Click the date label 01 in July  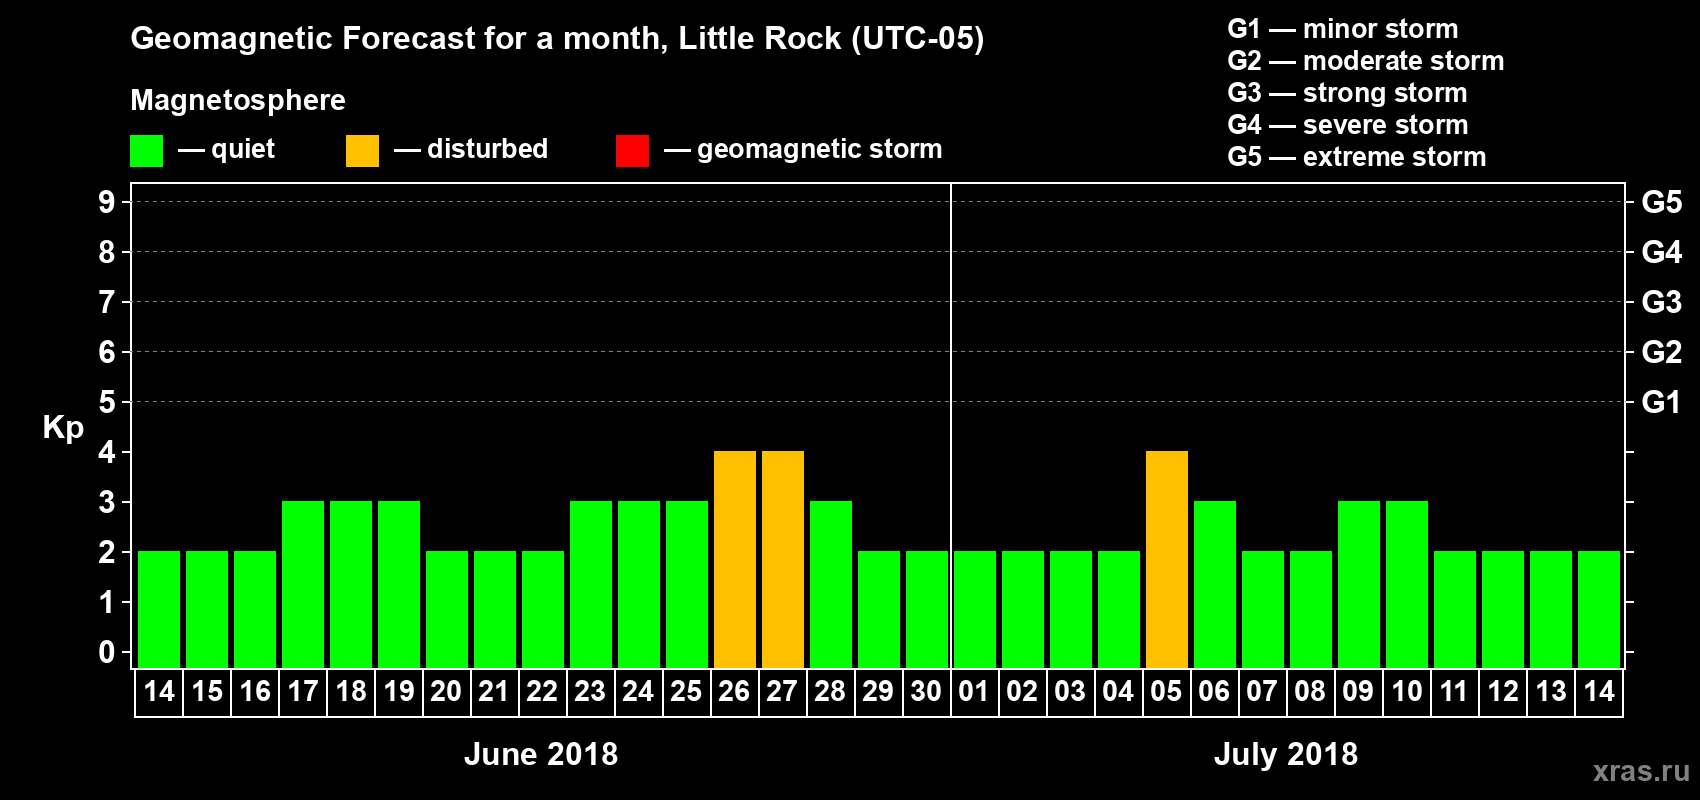pyautogui.click(x=973, y=691)
